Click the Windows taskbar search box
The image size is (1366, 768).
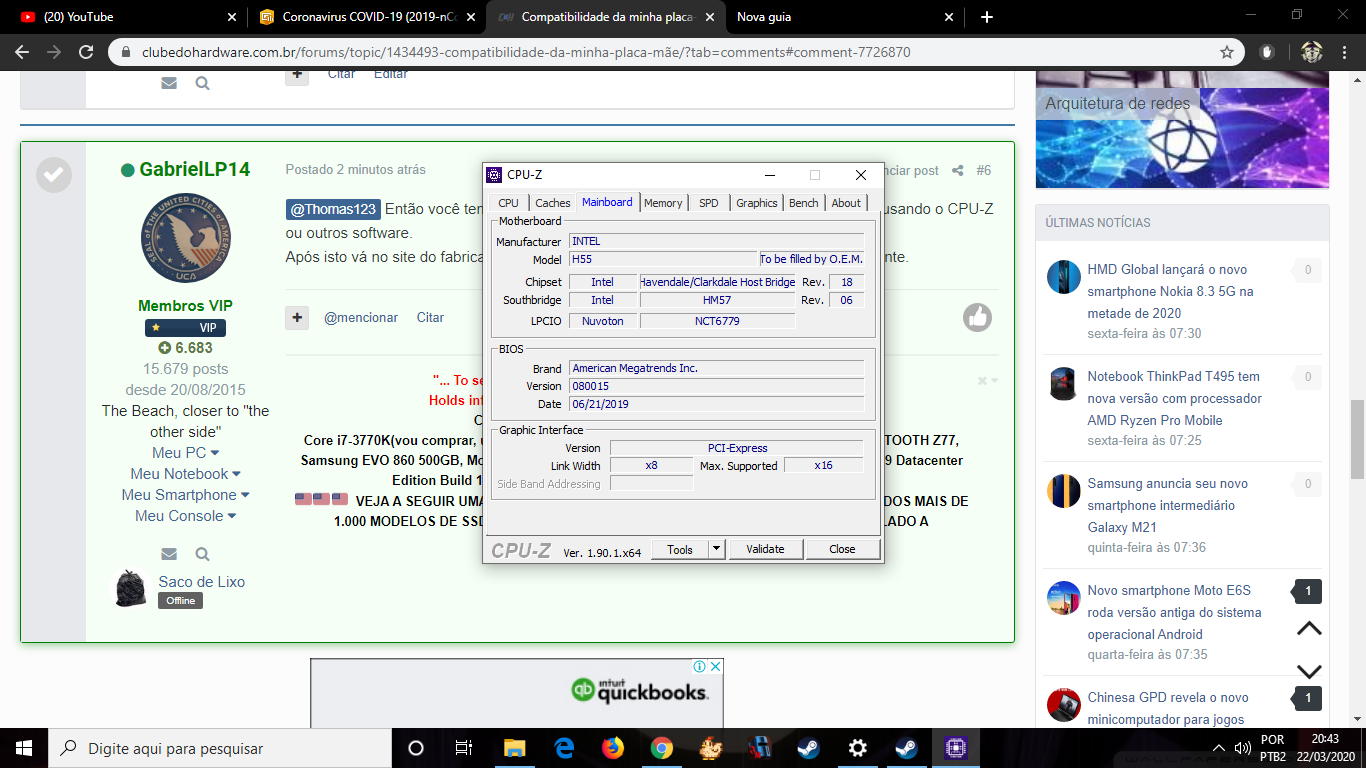(x=220, y=748)
